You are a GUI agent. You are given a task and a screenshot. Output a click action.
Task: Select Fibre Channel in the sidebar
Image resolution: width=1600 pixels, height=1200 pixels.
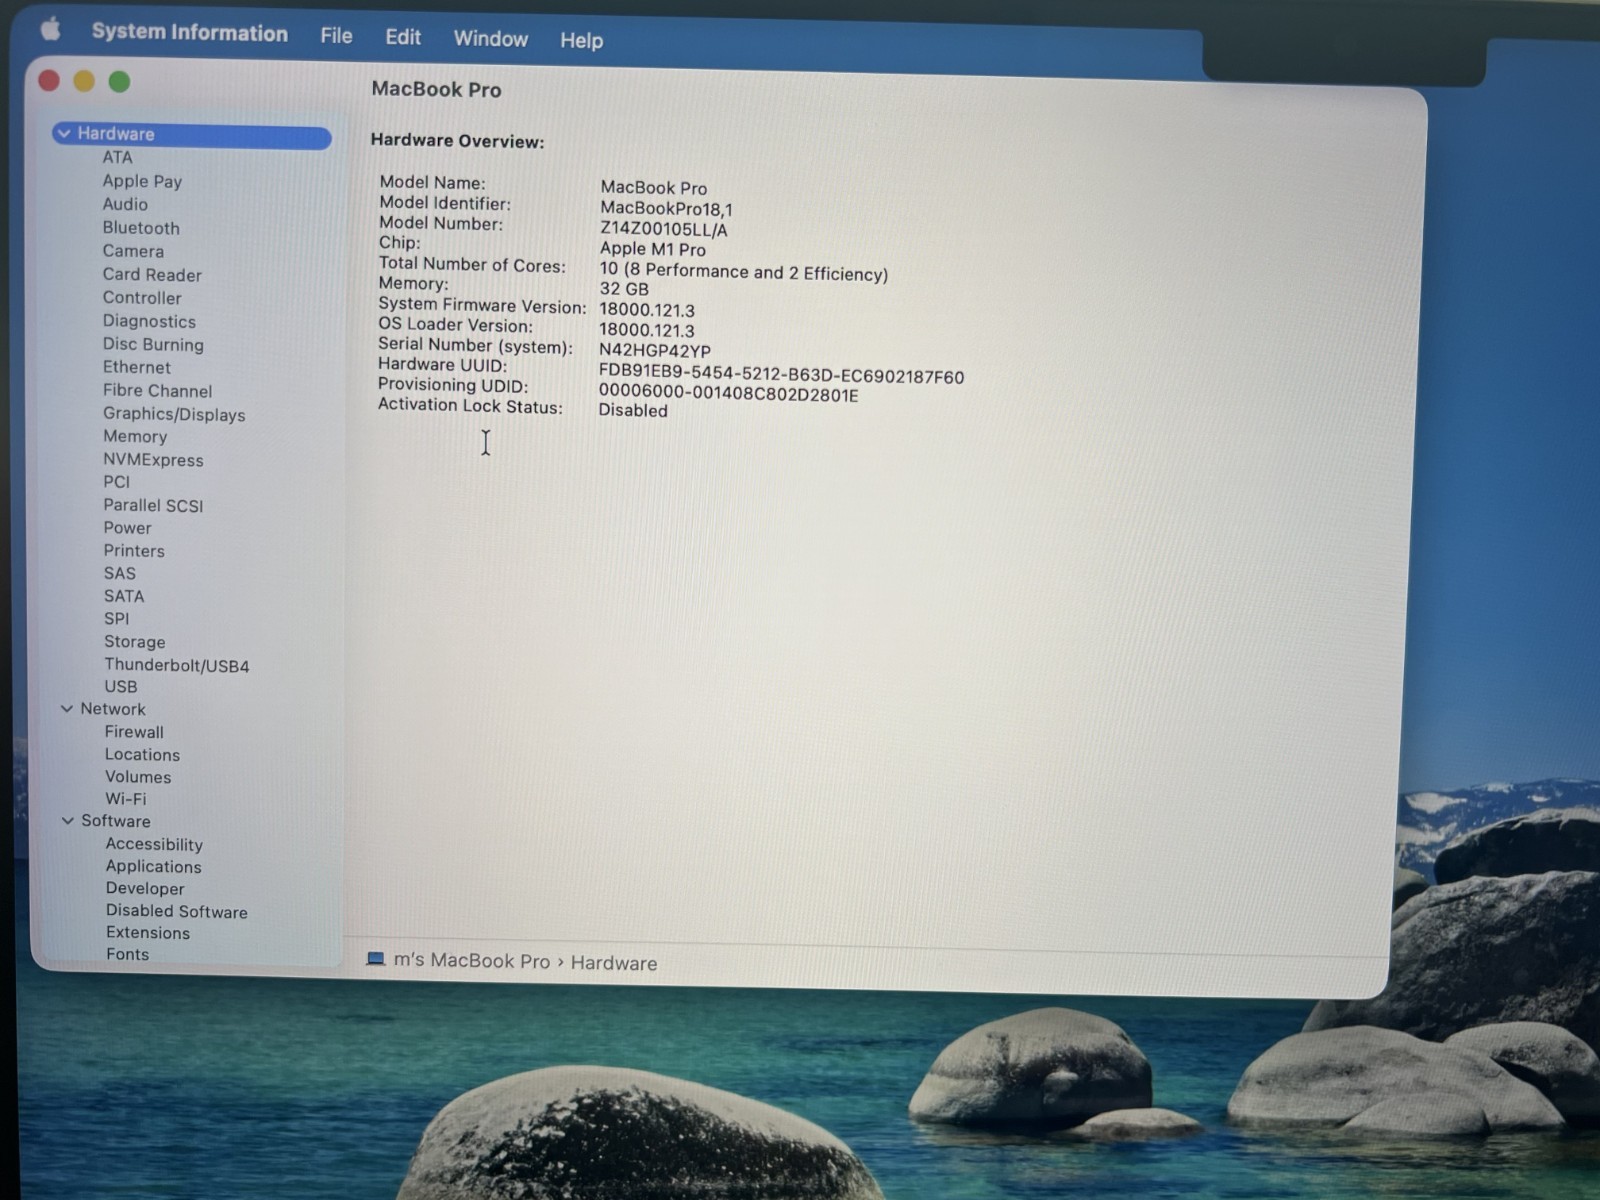pyautogui.click(x=157, y=391)
